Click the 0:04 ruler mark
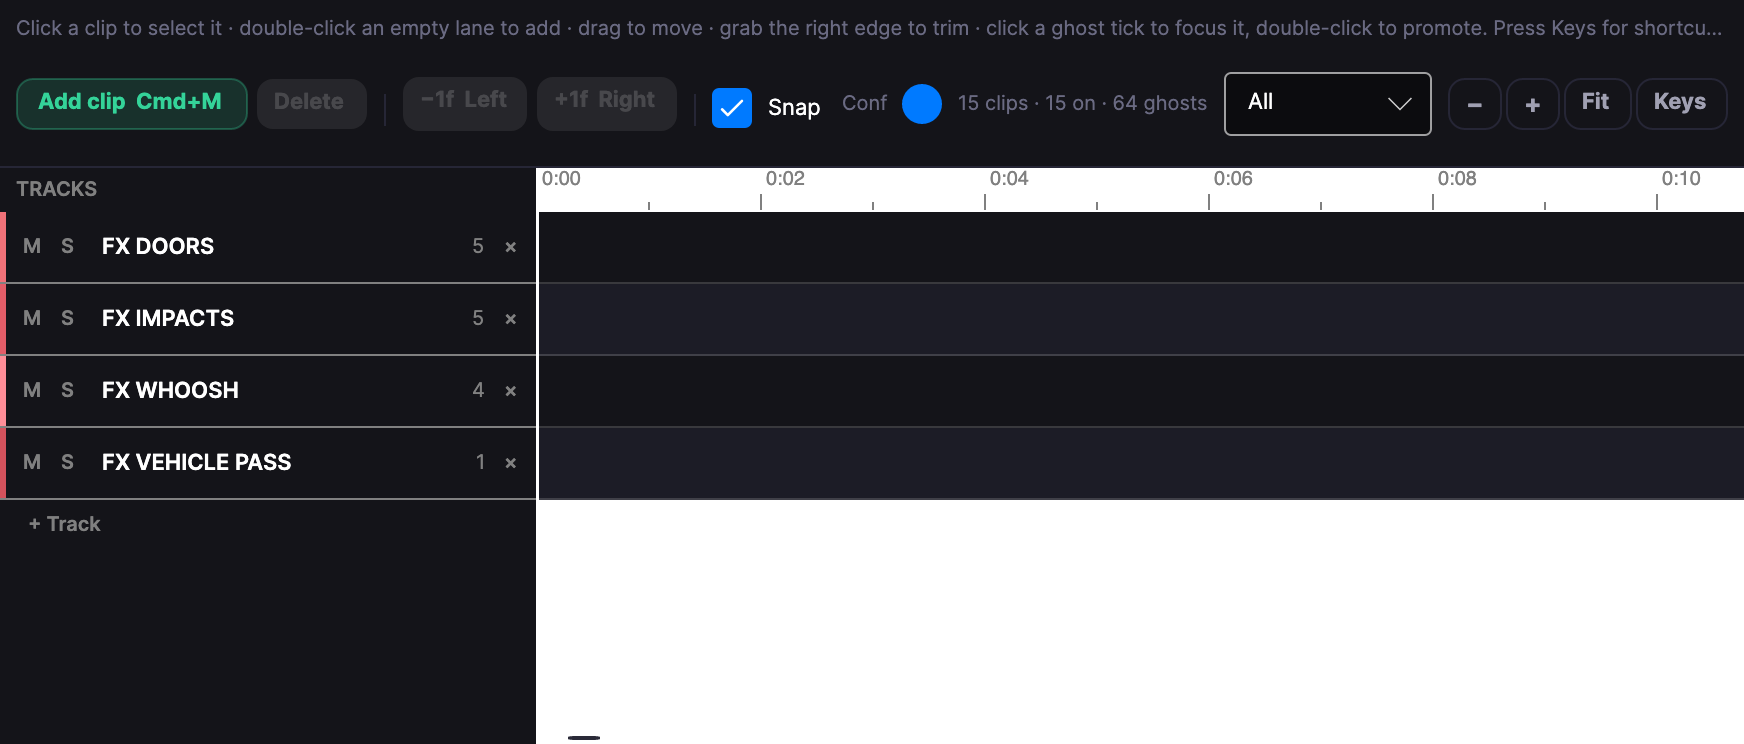The image size is (1744, 744). tap(1009, 179)
